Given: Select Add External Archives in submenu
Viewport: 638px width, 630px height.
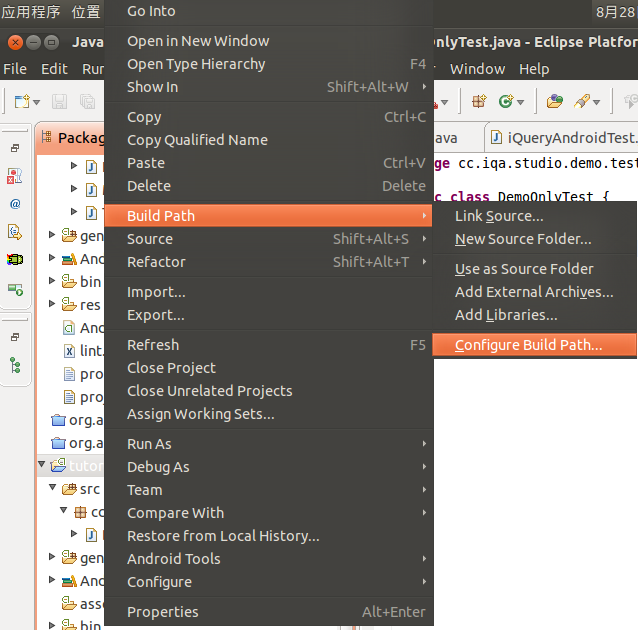Looking at the screenshot, I should 534,292.
